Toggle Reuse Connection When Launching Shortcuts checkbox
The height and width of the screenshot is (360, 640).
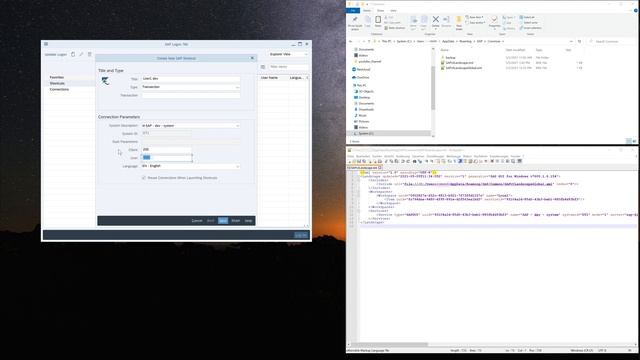[x=144, y=178]
